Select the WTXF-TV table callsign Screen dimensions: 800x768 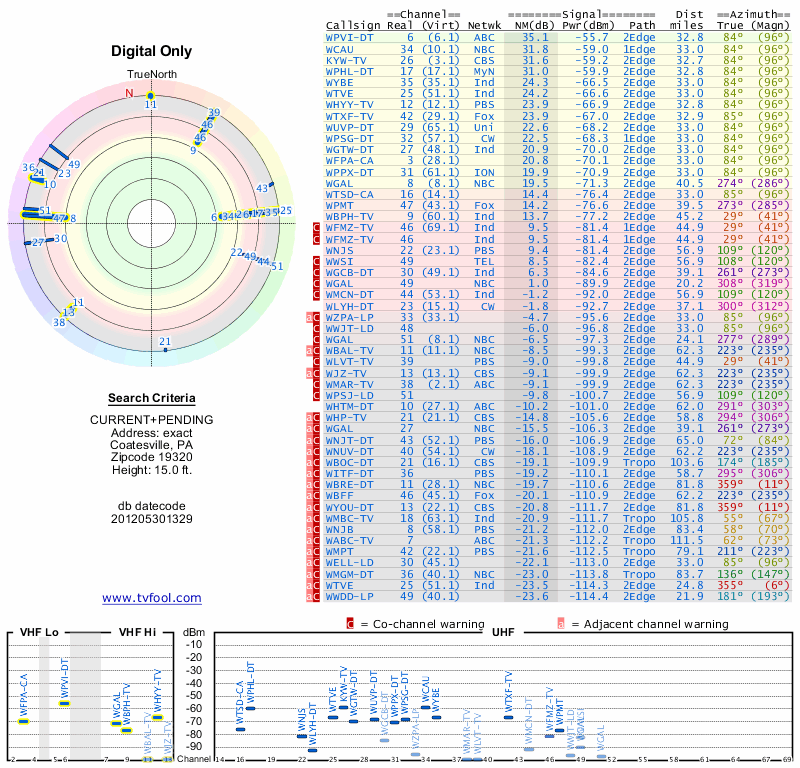coord(349,116)
